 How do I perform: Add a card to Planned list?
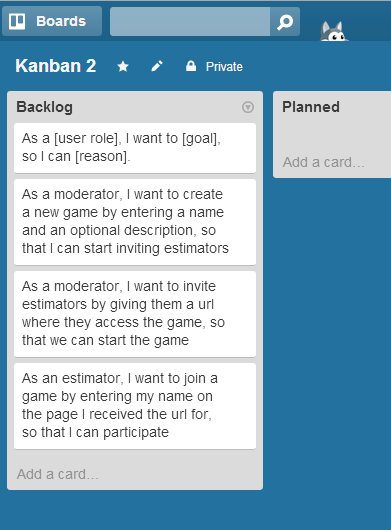(324, 162)
